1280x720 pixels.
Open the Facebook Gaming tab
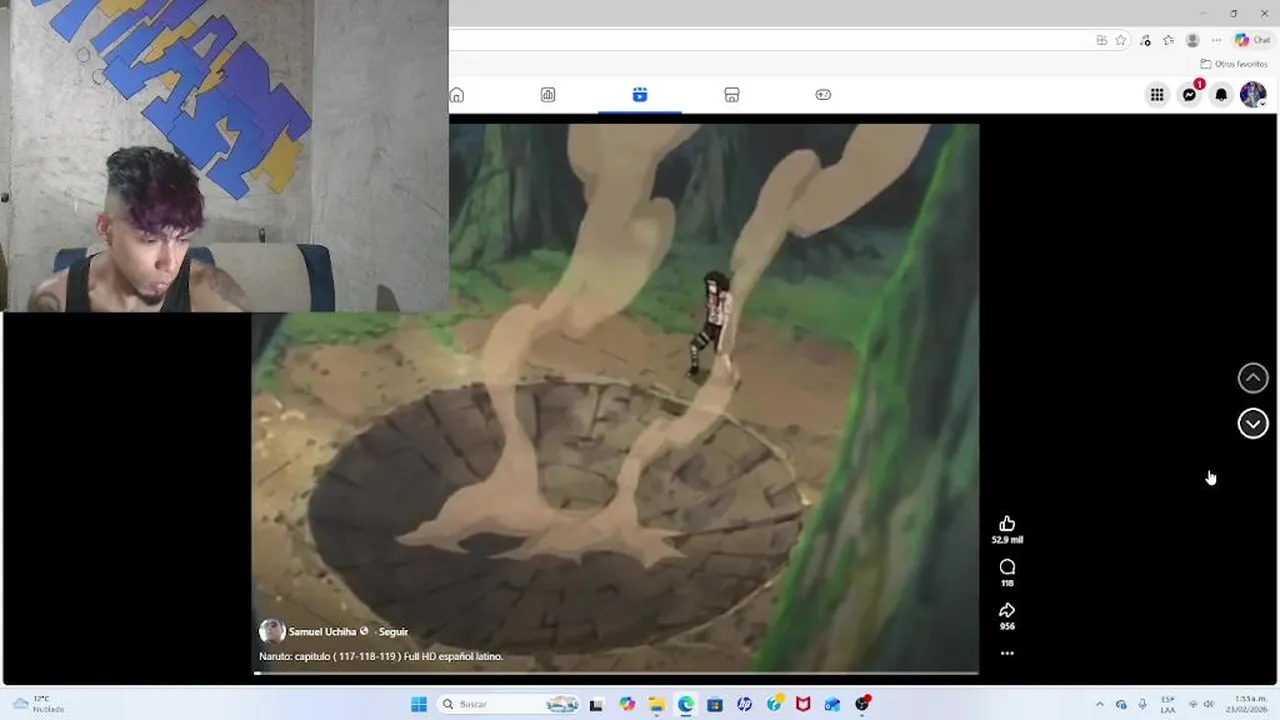tap(823, 95)
